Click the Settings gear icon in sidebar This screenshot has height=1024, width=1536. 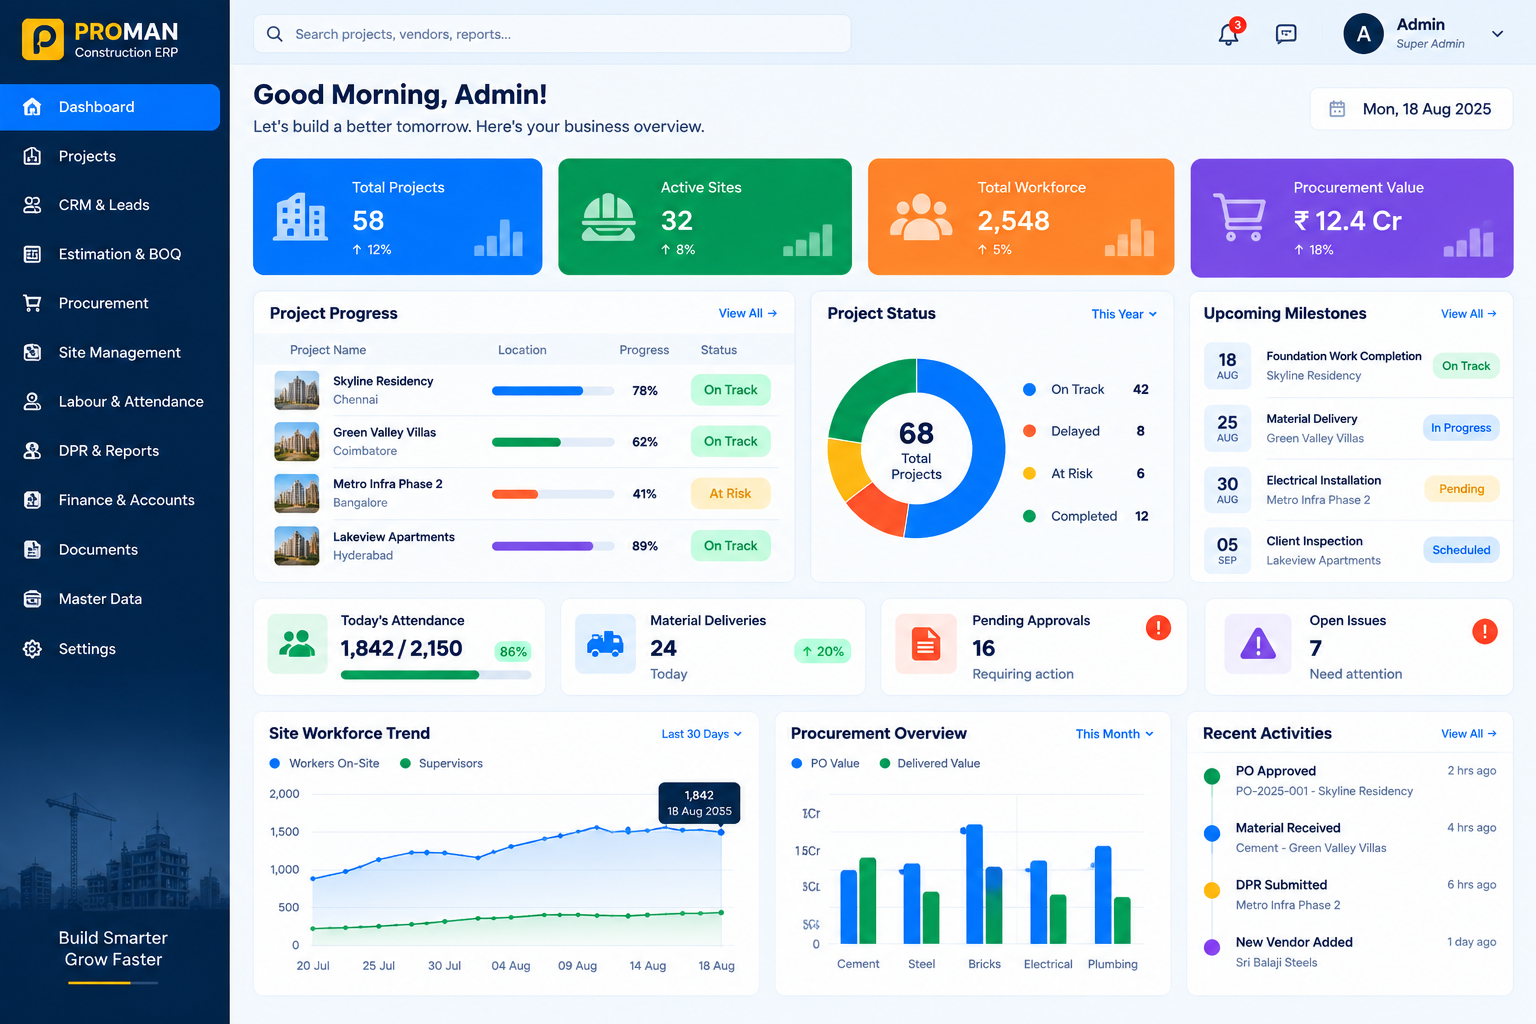[x=32, y=649]
